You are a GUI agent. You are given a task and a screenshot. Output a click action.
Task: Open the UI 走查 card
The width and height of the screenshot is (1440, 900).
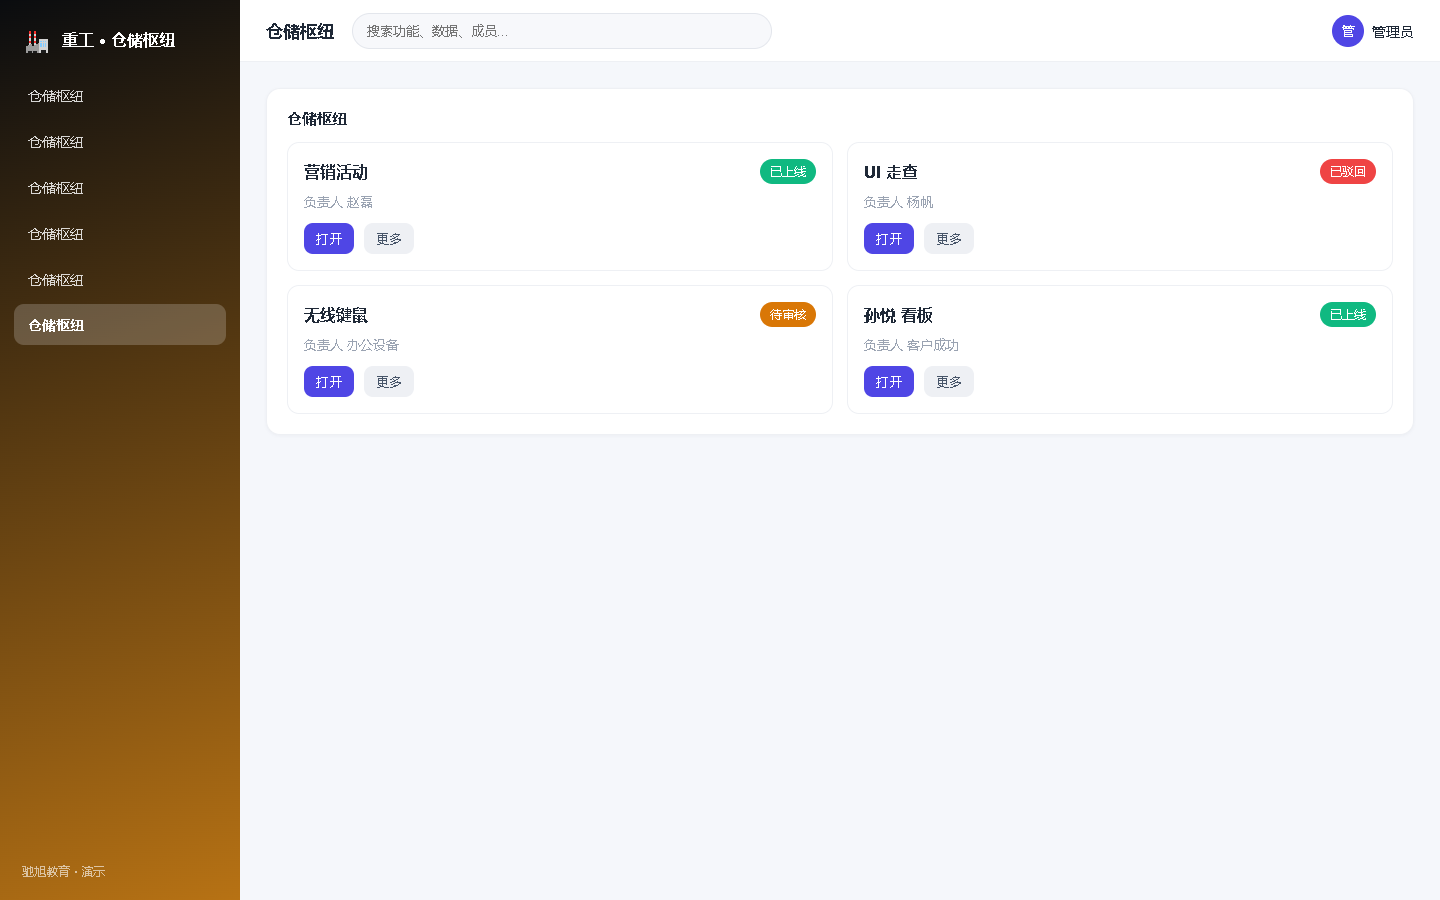tap(889, 239)
